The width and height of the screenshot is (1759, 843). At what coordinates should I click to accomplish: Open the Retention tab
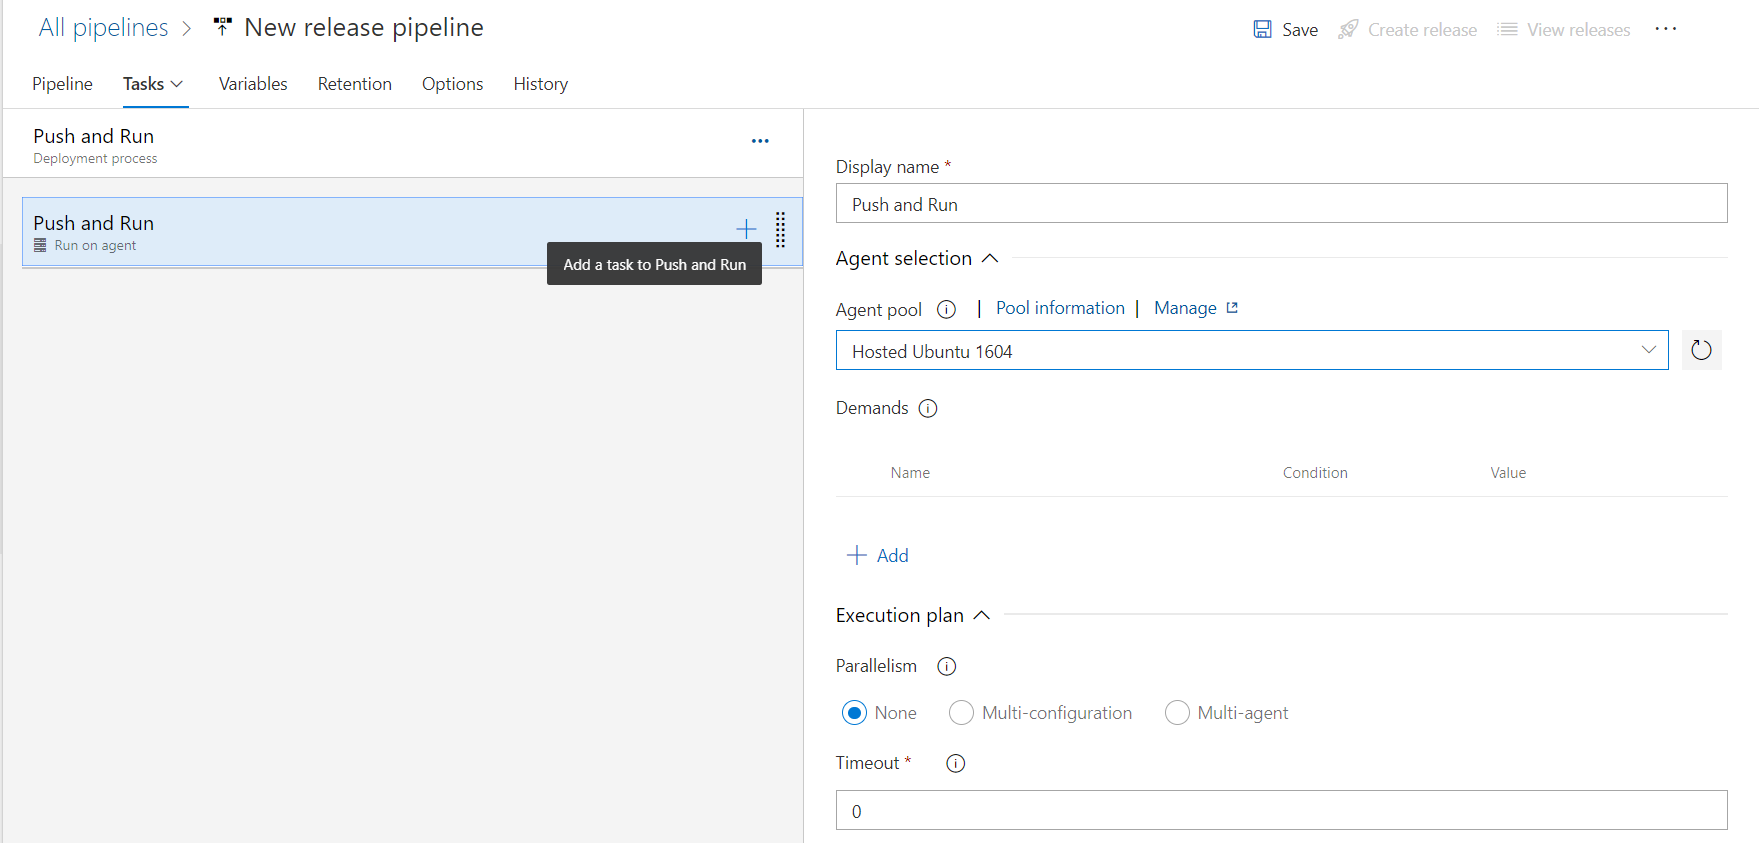coord(354,84)
